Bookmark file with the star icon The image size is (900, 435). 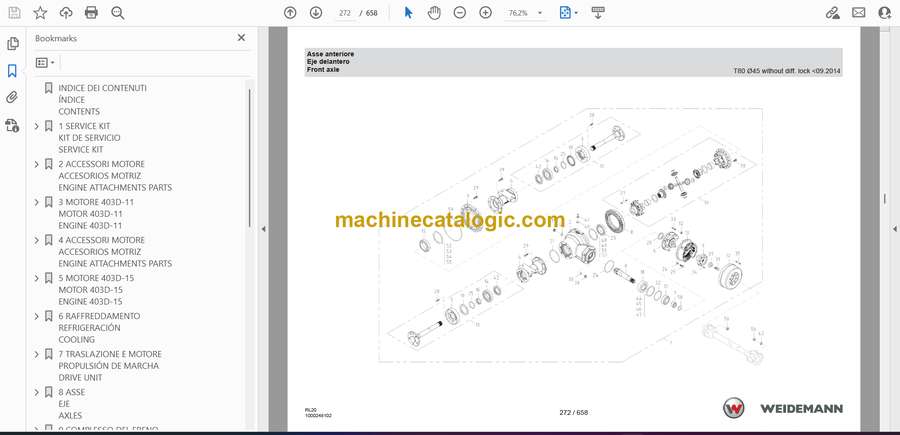click(x=40, y=13)
